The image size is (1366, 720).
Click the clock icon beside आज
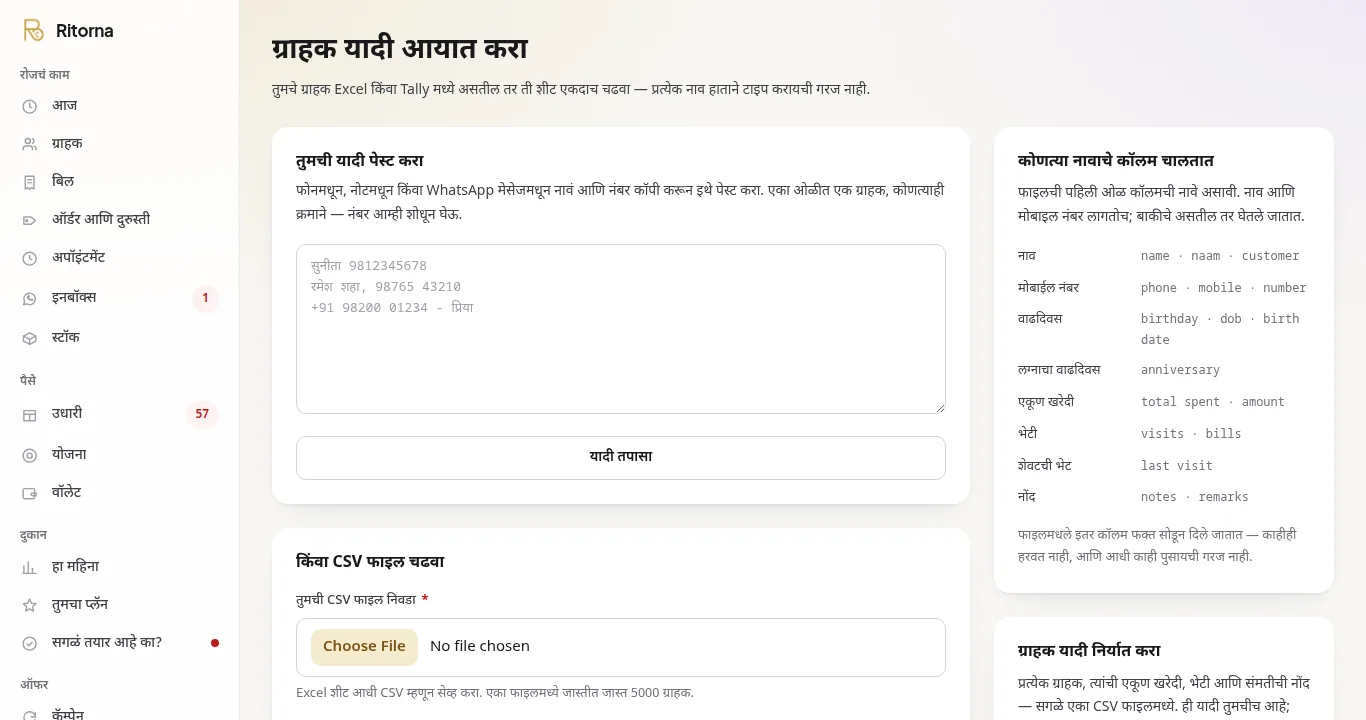(x=30, y=106)
